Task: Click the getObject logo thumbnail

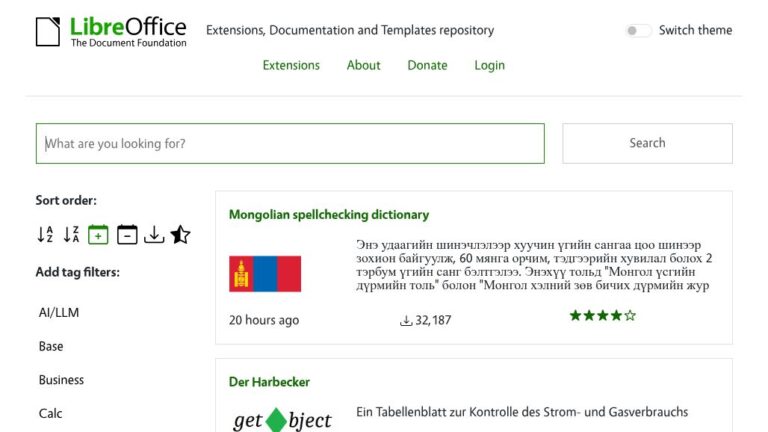Action: 282,420
